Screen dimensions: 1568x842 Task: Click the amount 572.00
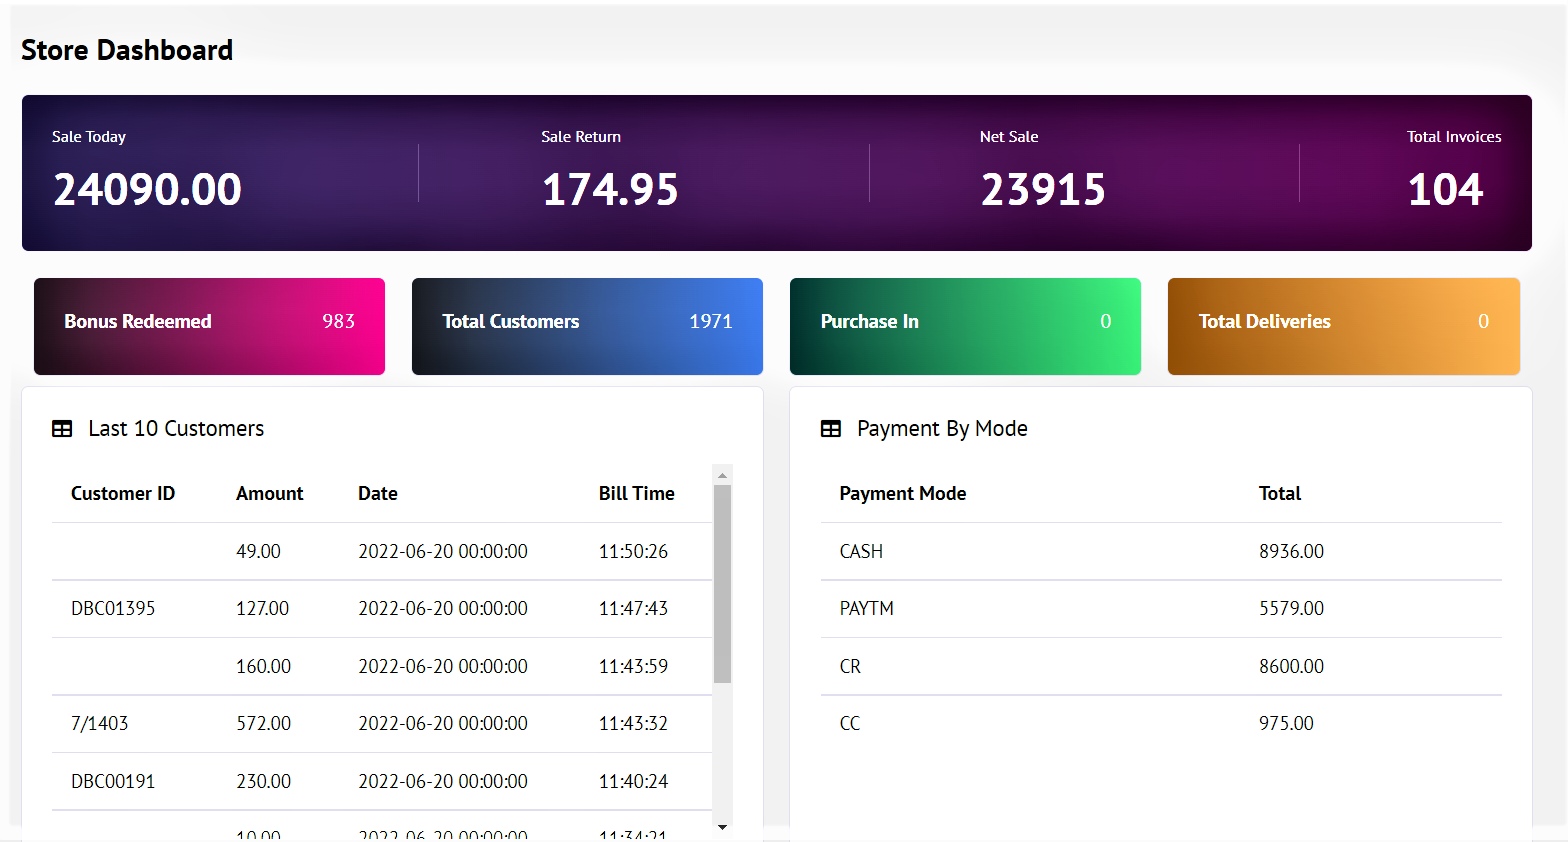pos(263,723)
